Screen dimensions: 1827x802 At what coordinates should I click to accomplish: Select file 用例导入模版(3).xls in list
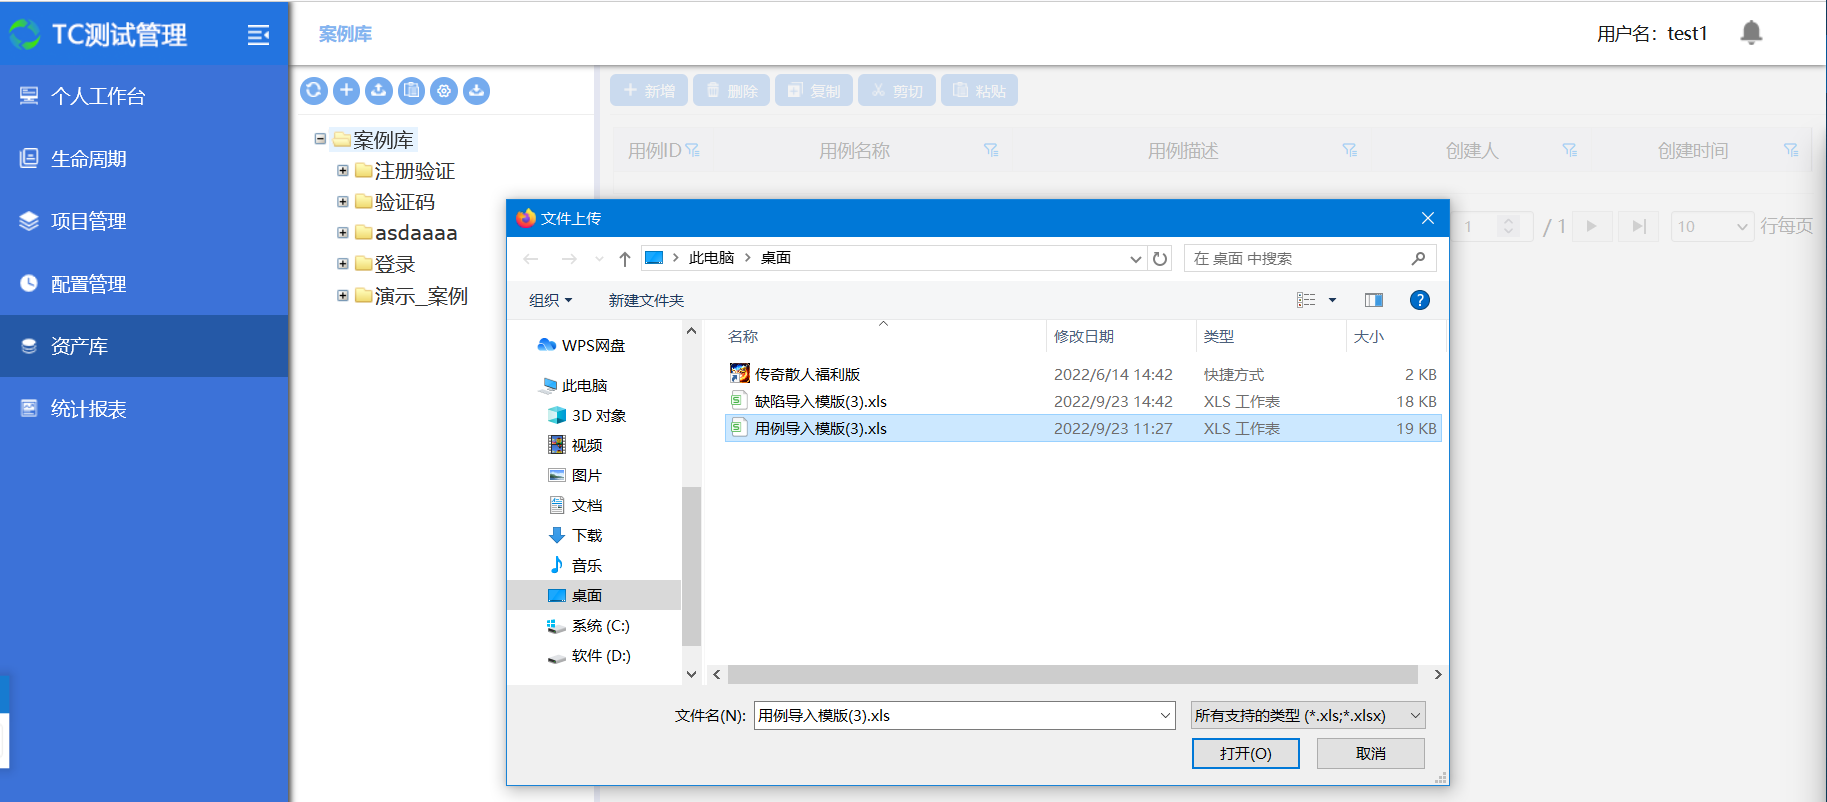click(x=1083, y=428)
